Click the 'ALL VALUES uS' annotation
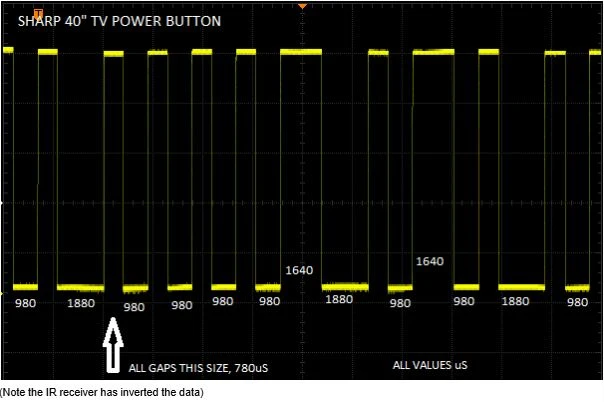Viewport: 604px width, 402px height. 430,365
